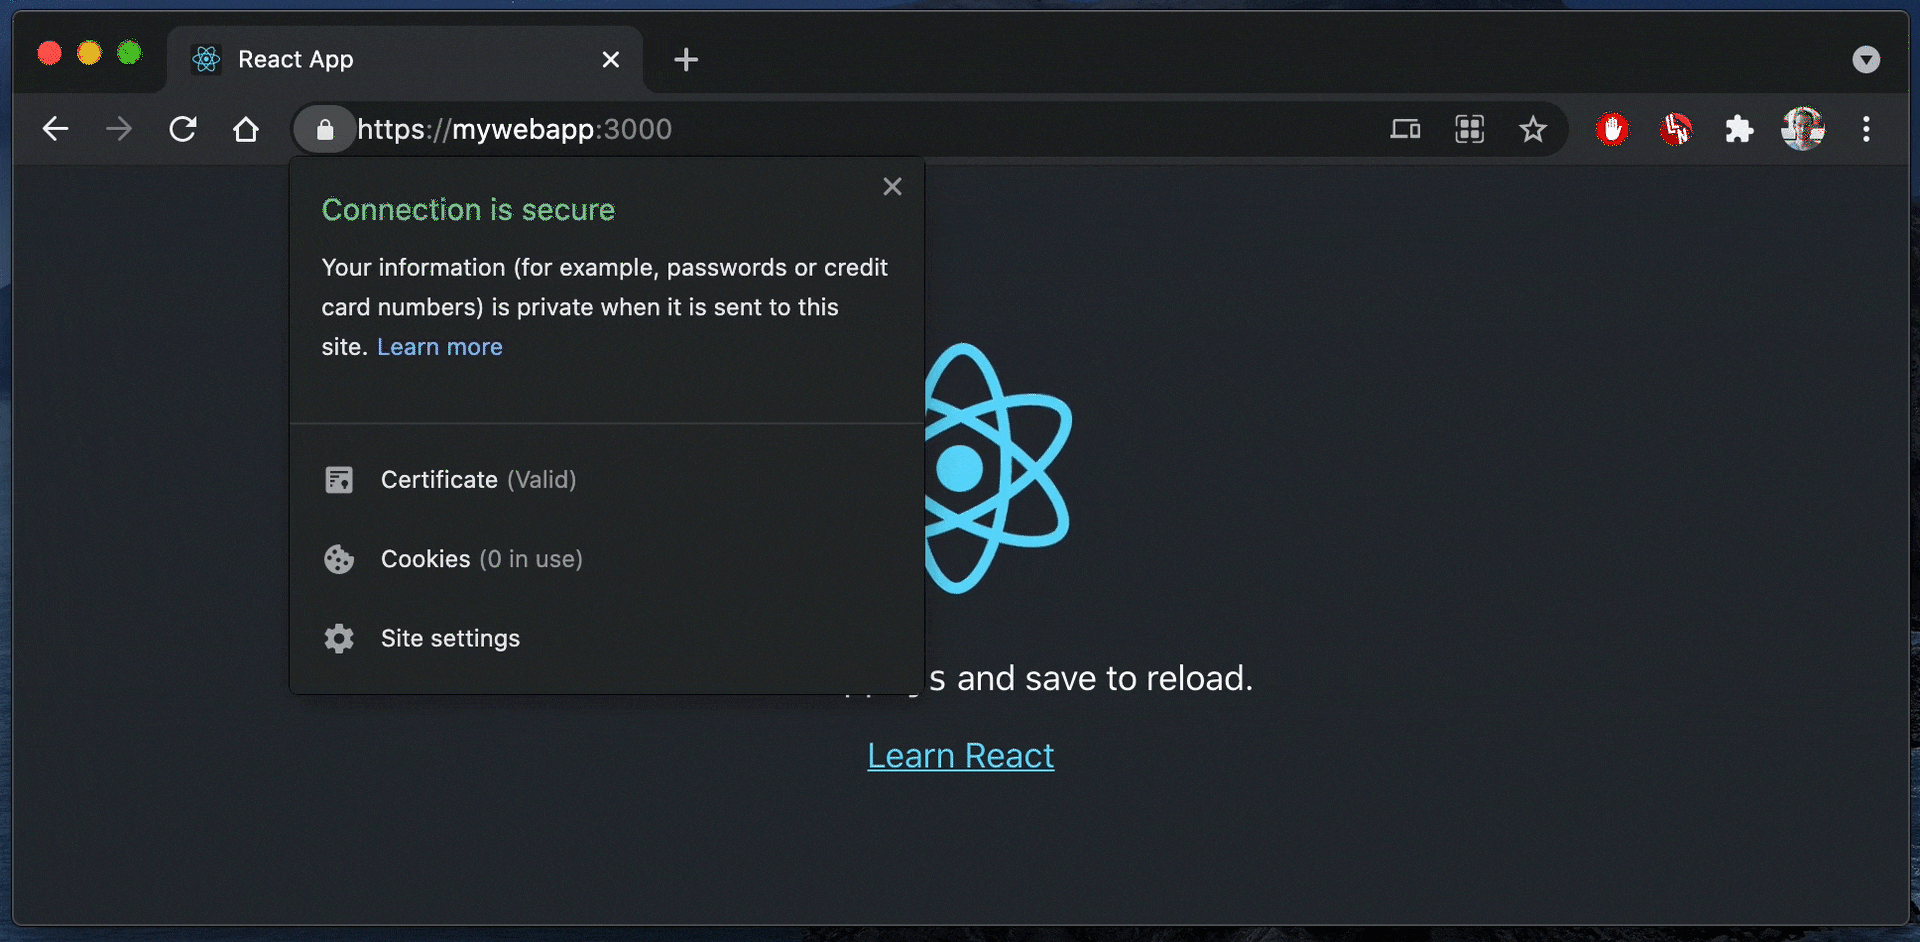Click the React logo image

pos(998,468)
